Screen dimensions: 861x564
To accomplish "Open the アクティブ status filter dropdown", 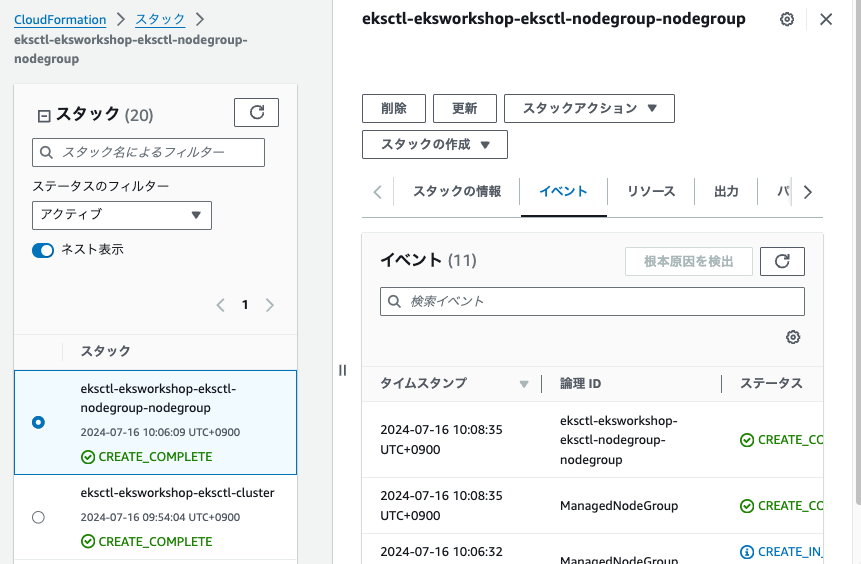I will coord(122,215).
